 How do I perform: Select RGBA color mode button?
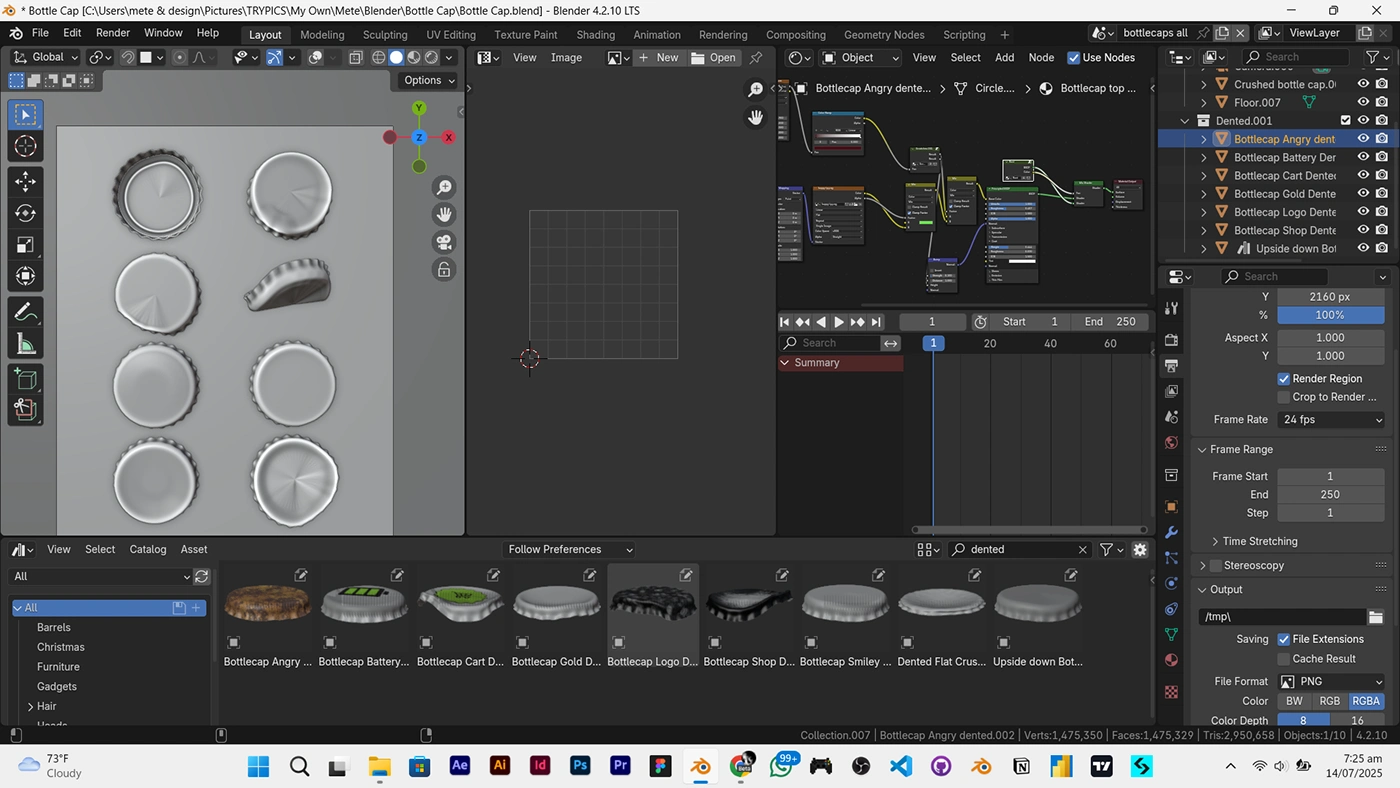click(1367, 701)
